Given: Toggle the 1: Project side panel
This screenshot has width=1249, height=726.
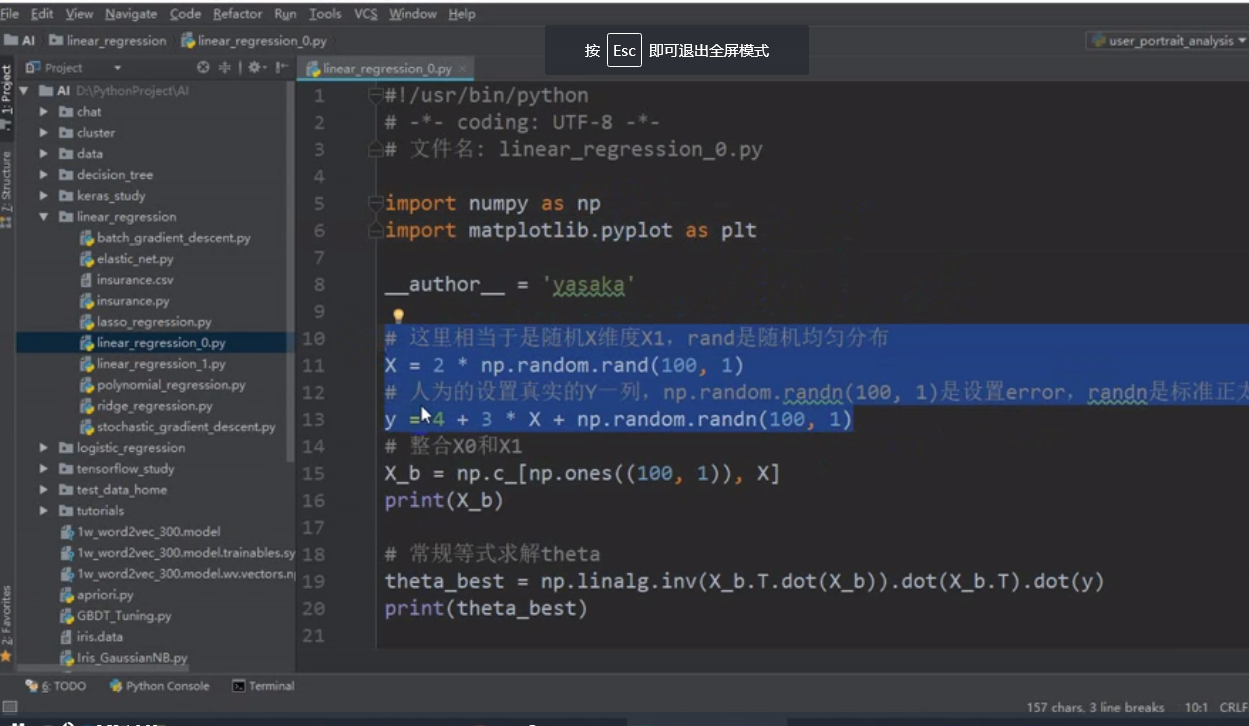Looking at the screenshot, I should click(6, 91).
